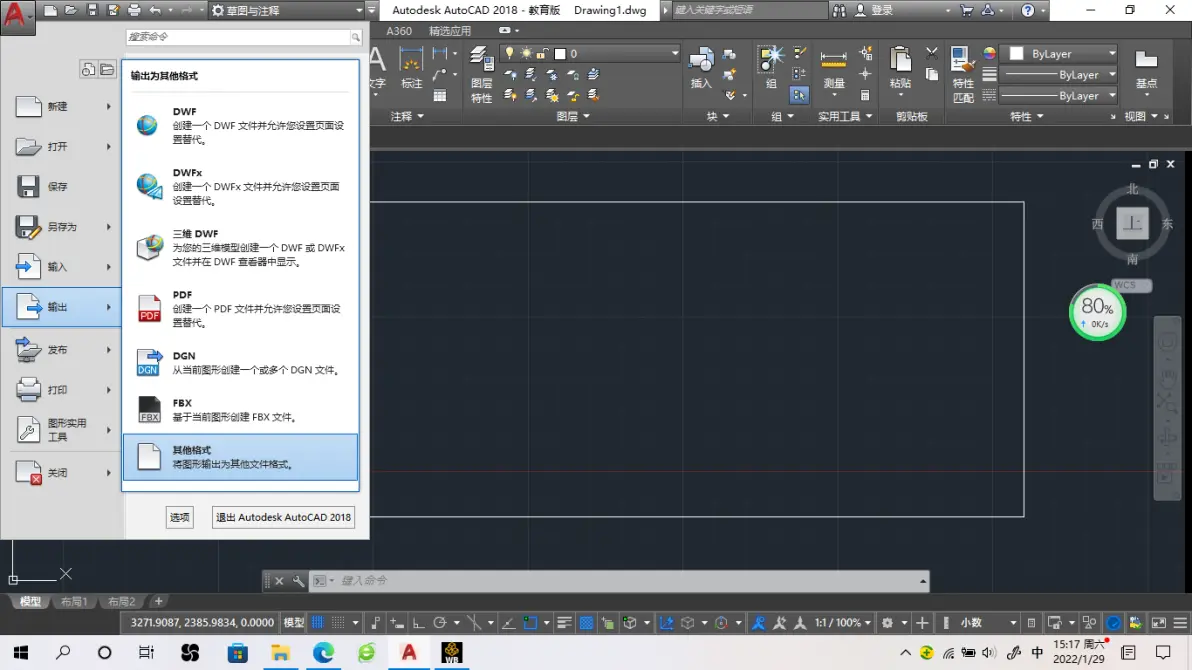
Task: Click the scissors cut icon in 剪贴板 panel
Action: pyautogui.click(x=932, y=53)
